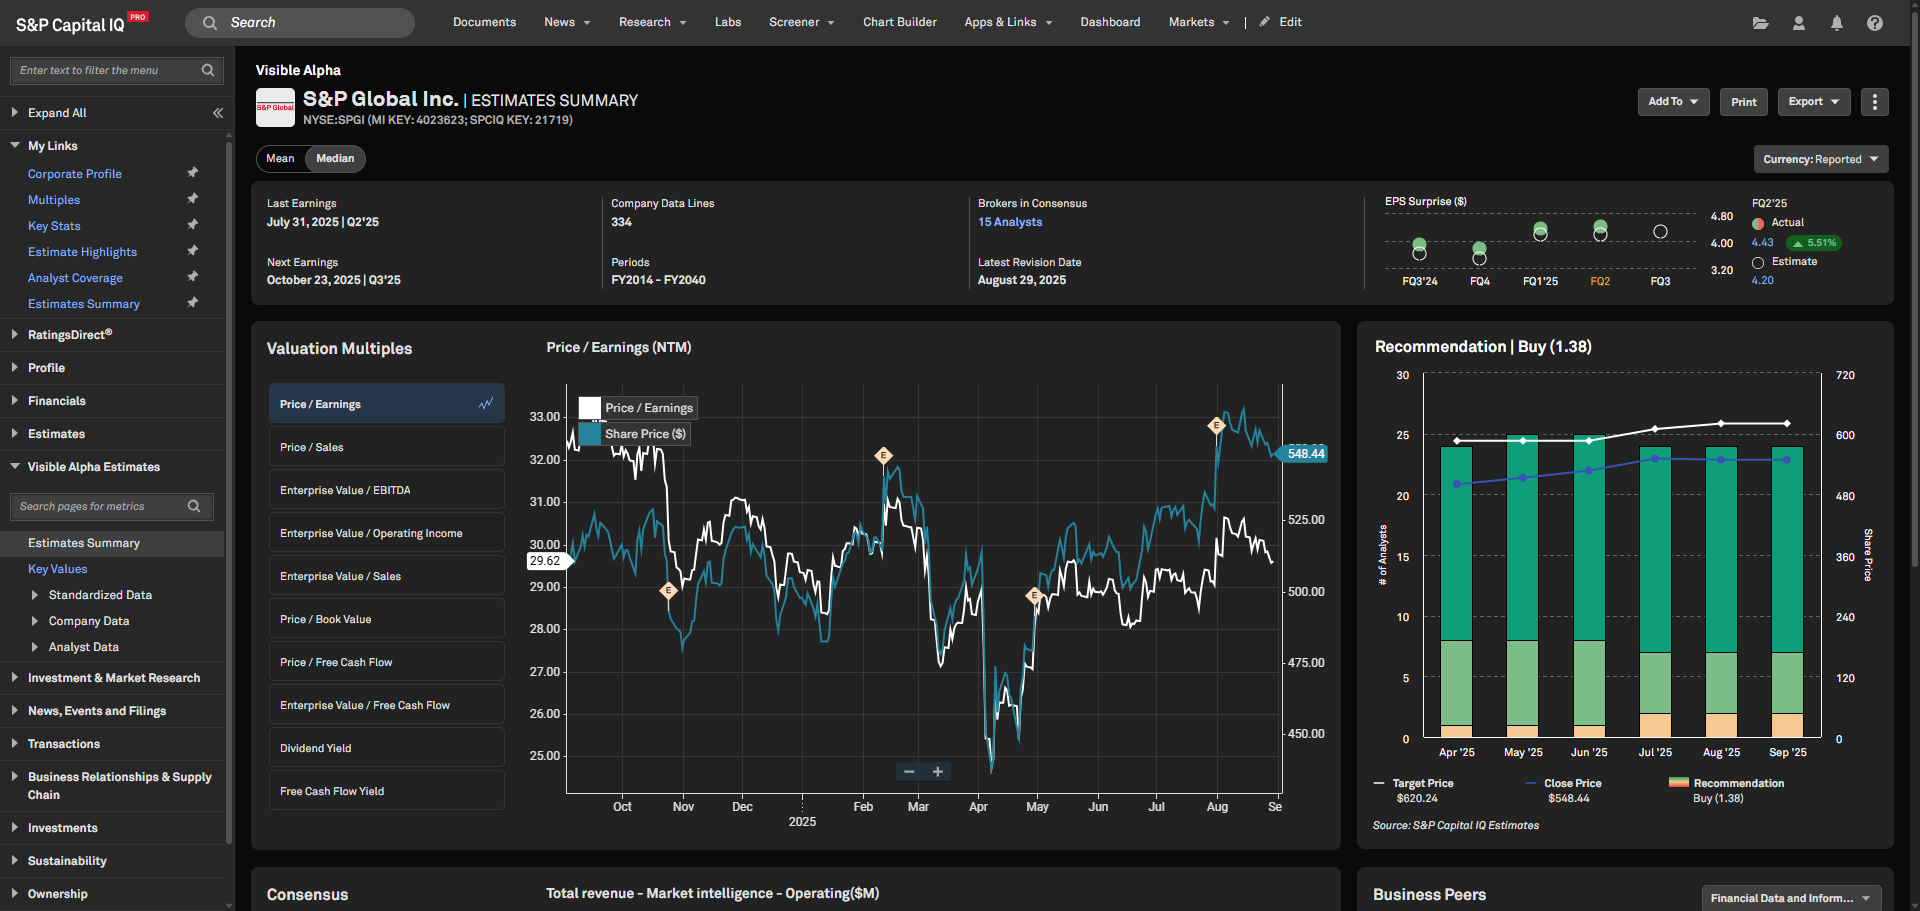Screen dimensions: 1920x911
Task: Expand the Export dropdown
Action: 1813,102
